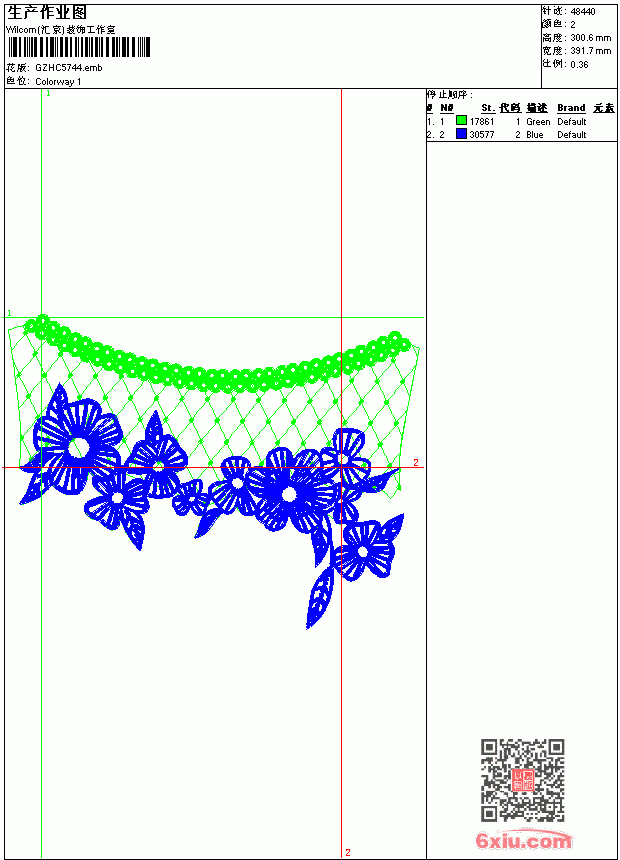Click the barcode under the studio name
The height and width of the screenshot is (860, 620).
point(79,47)
